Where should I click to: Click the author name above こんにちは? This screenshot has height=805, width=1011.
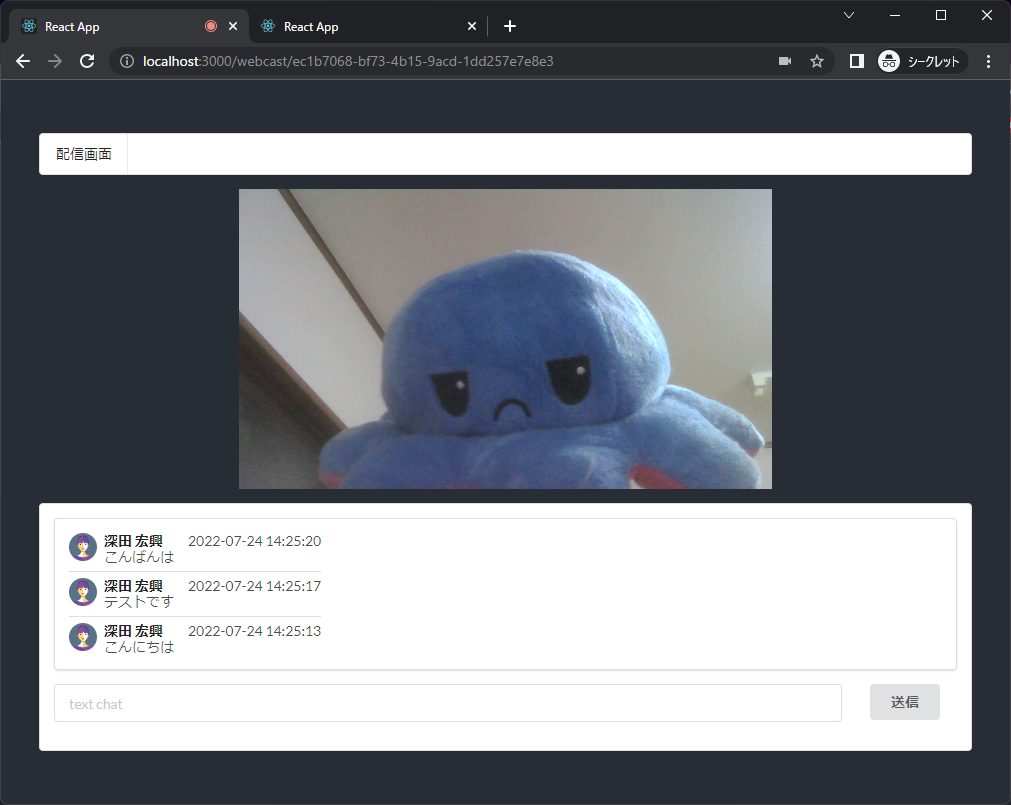tap(133, 631)
